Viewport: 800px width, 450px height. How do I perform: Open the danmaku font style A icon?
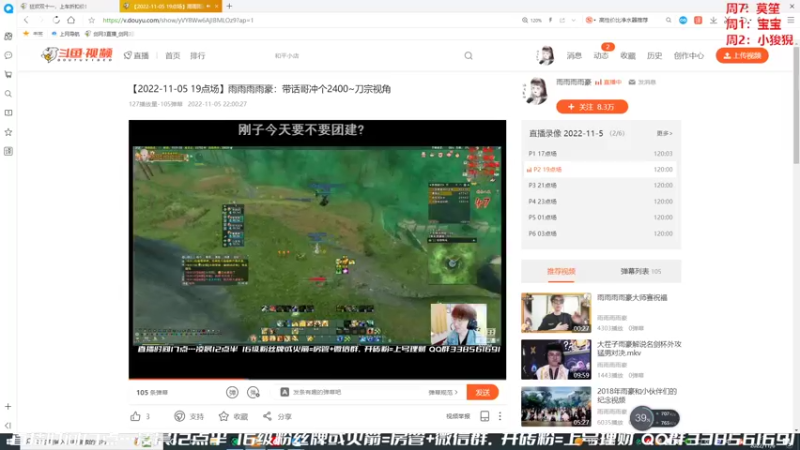(285, 392)
